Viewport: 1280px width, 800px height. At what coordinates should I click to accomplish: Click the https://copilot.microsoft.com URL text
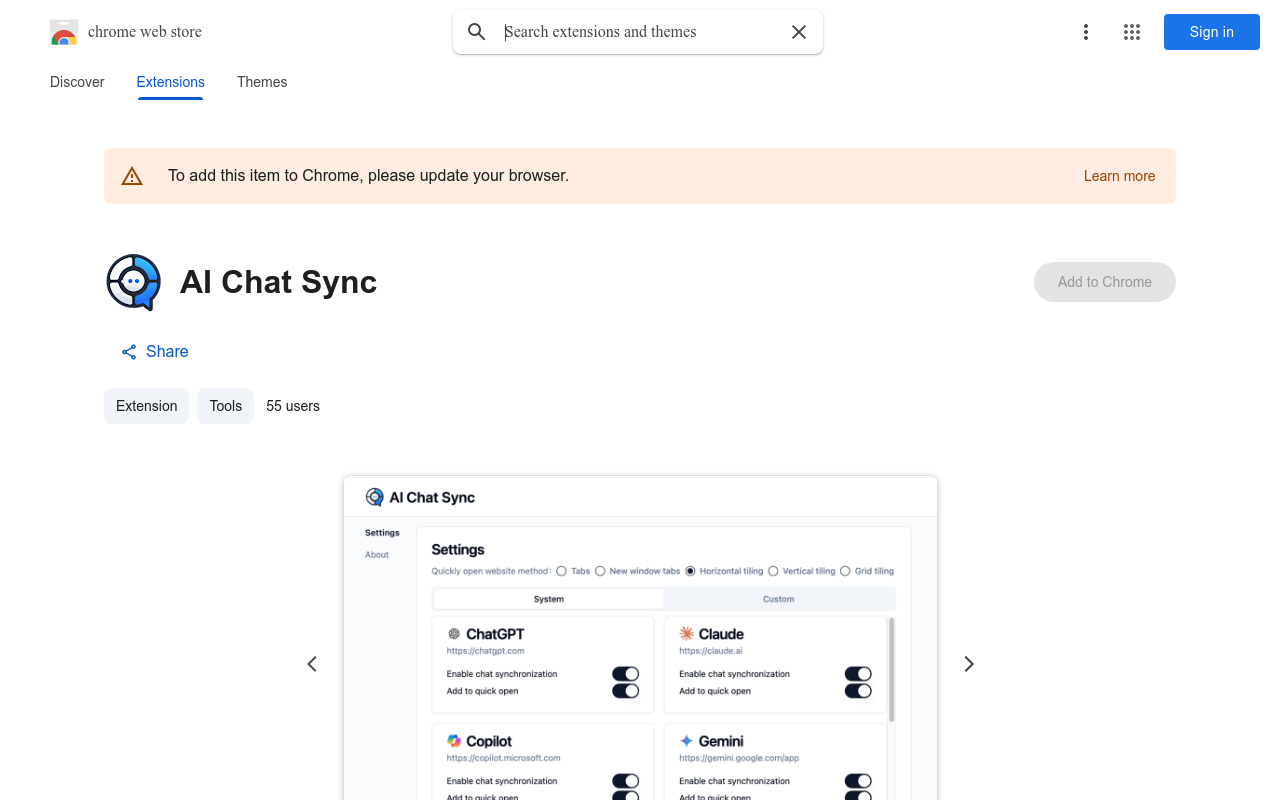pos(504,758)
